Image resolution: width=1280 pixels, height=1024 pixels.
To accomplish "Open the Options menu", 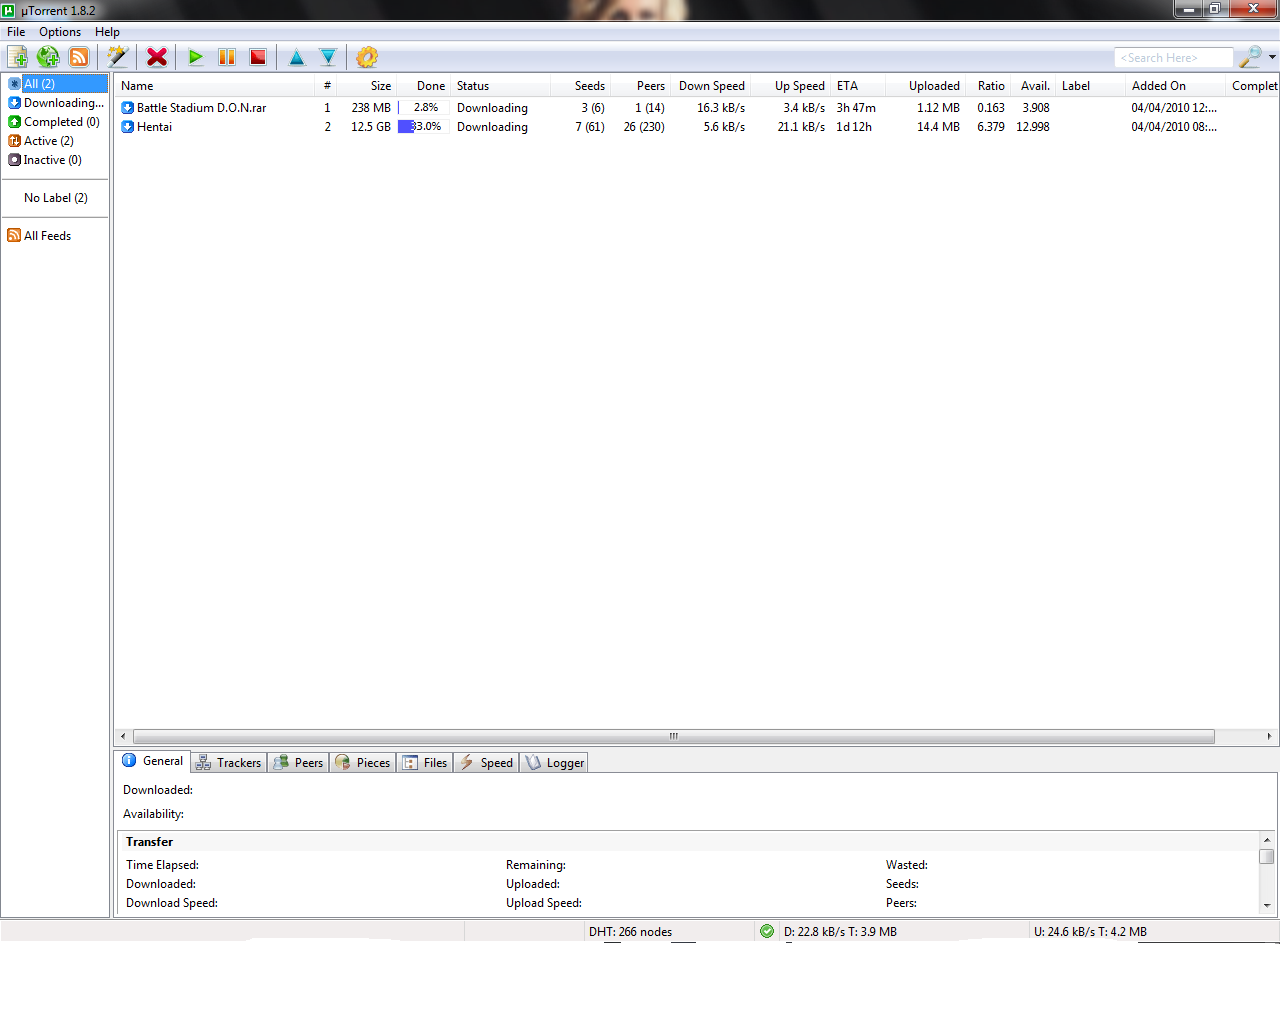I will [x=60, y=32].
